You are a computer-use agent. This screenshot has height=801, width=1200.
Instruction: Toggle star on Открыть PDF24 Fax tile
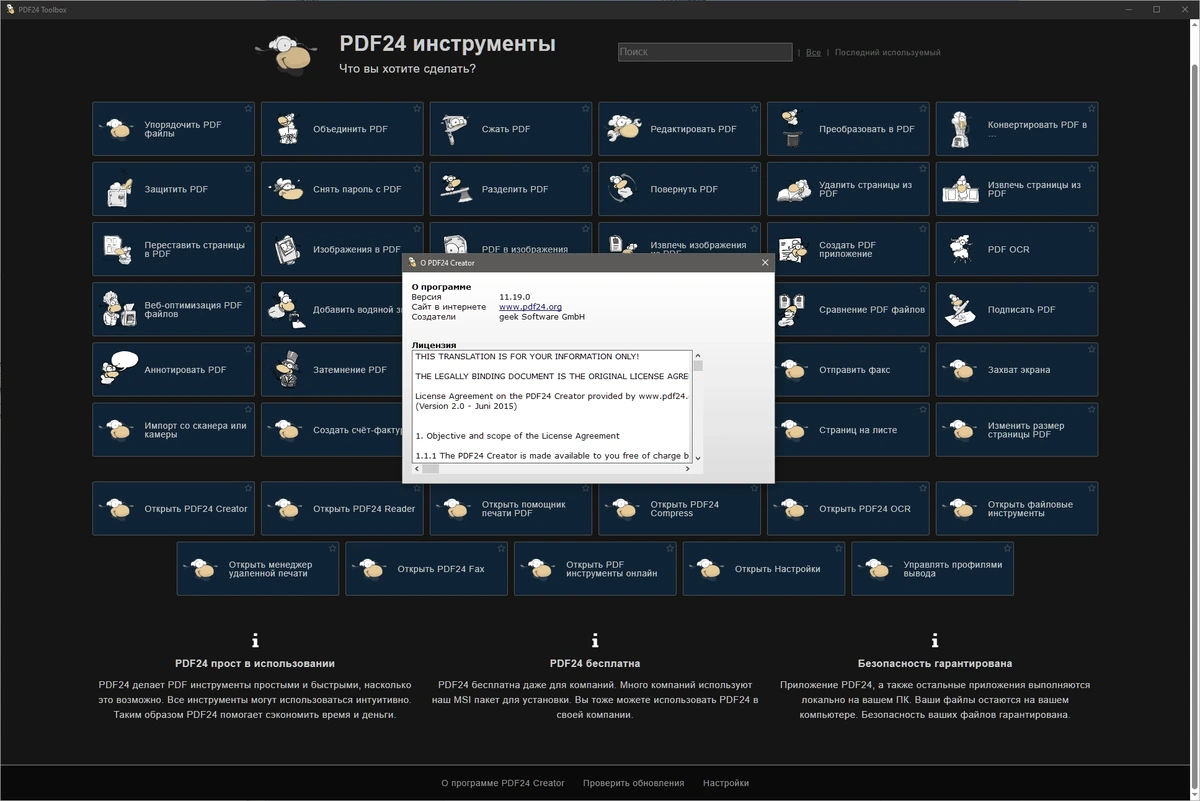(501, 548)
